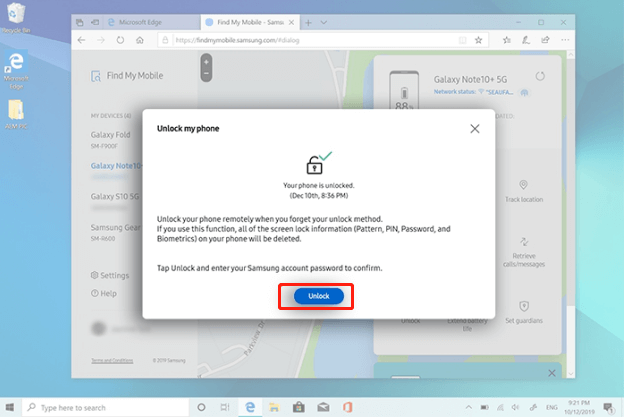
Task: Close the Find My Mobile tab
Action: 291,22
